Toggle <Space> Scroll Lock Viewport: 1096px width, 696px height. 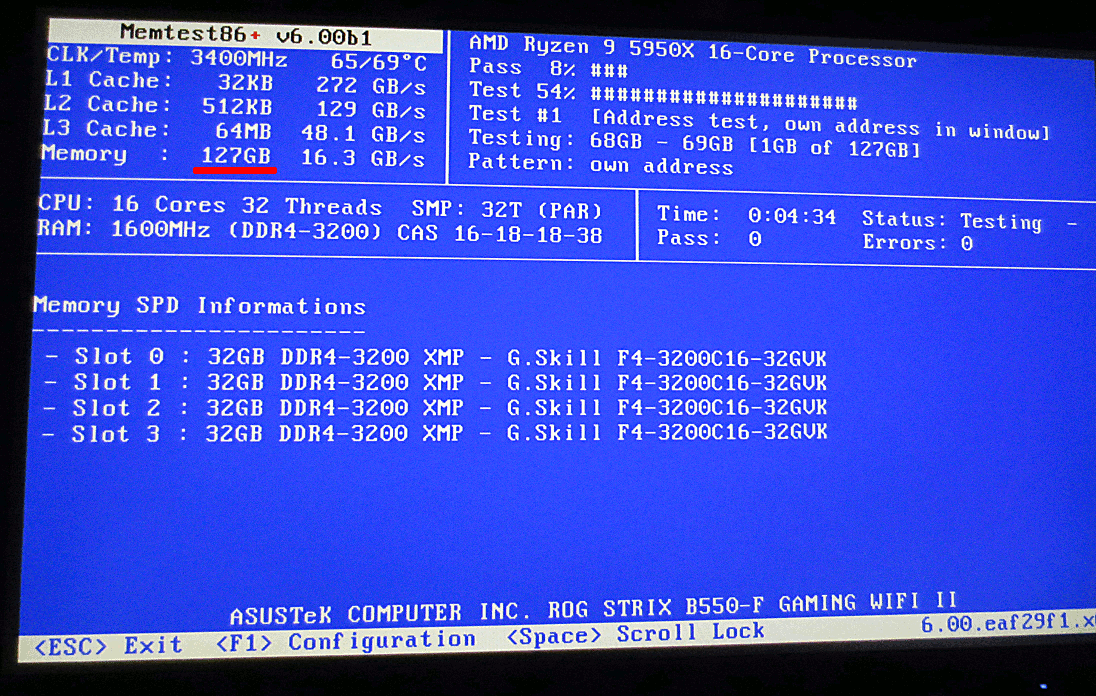635,634
